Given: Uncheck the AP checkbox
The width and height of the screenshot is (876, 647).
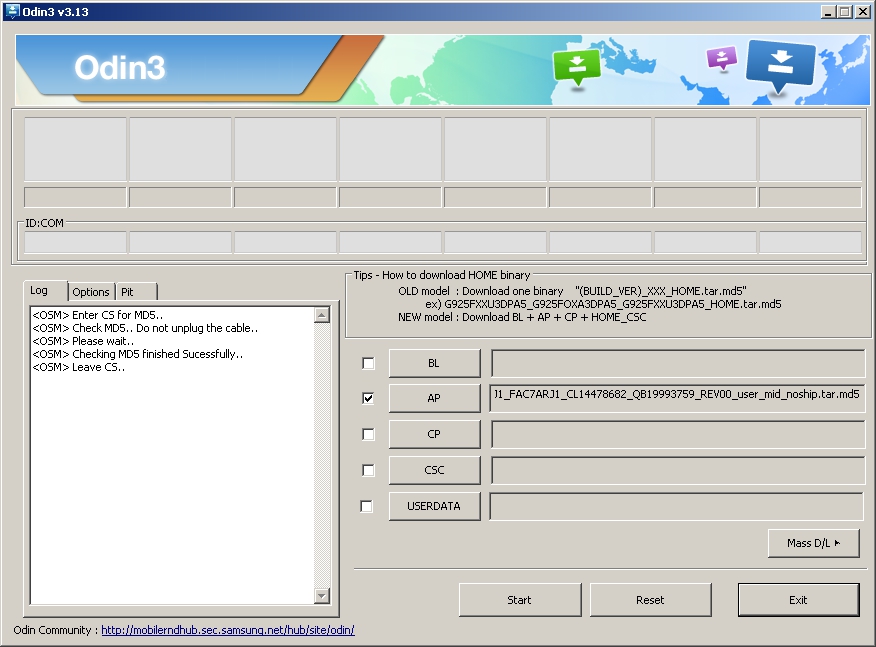Looking at the screenshot, I should point(368,398).
